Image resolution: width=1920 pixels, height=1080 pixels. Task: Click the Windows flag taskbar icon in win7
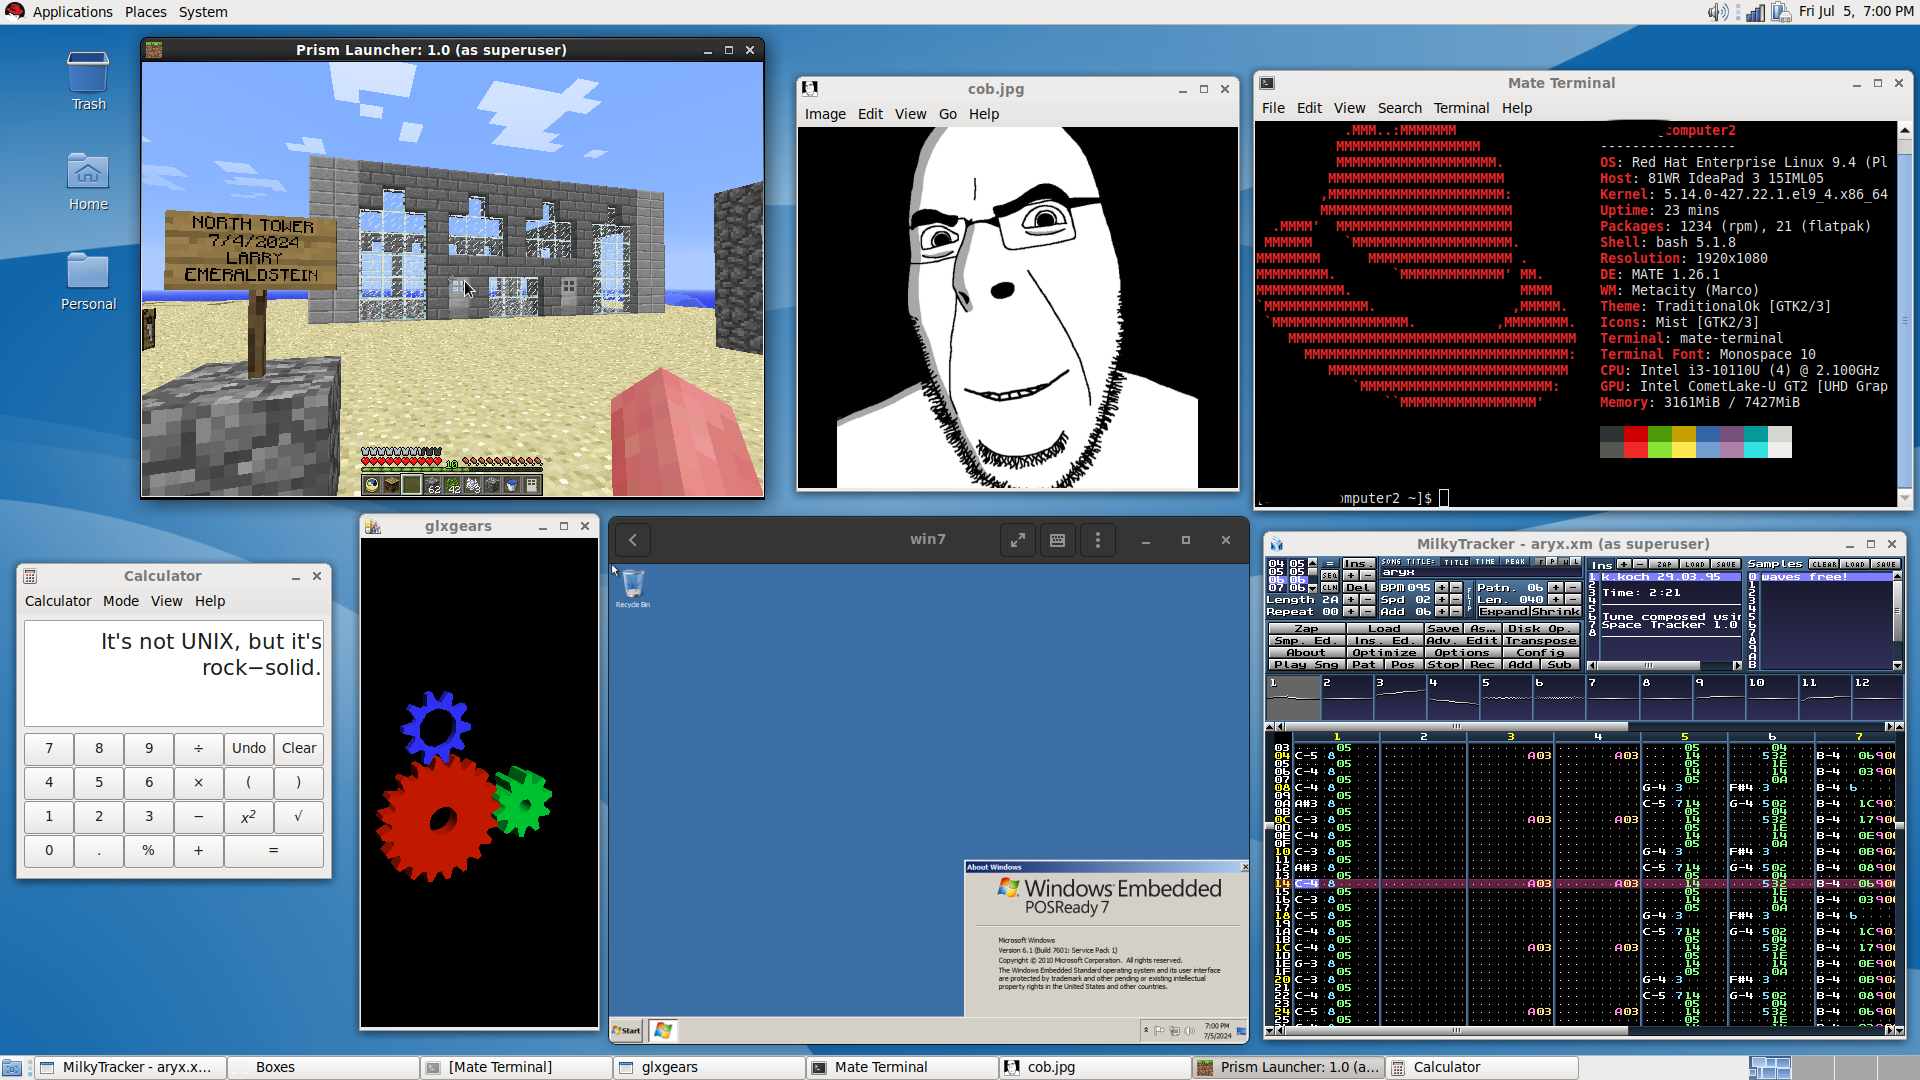[663, 1030]
